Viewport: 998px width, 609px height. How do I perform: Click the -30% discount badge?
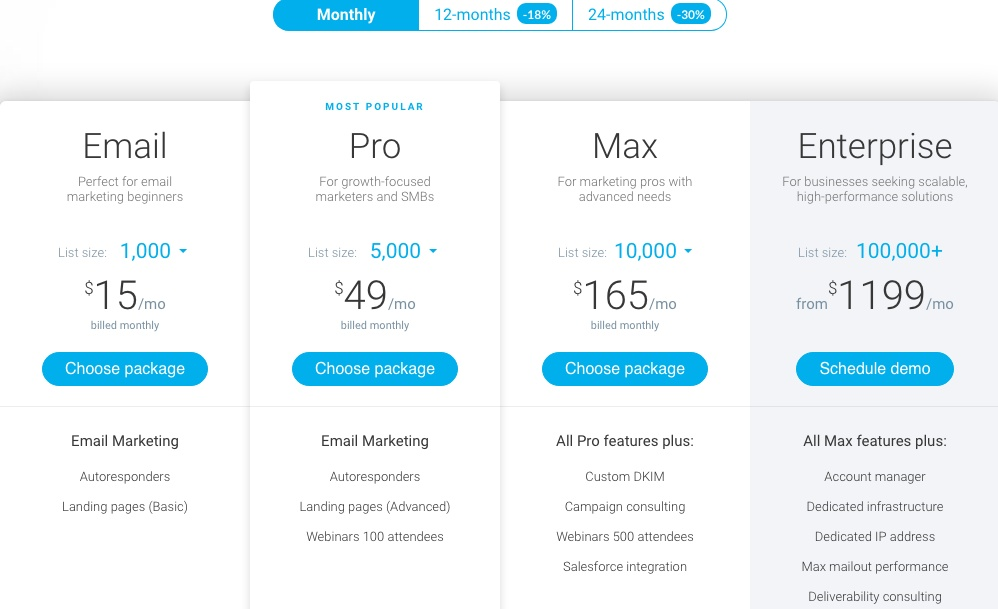[x=691, y=15]
